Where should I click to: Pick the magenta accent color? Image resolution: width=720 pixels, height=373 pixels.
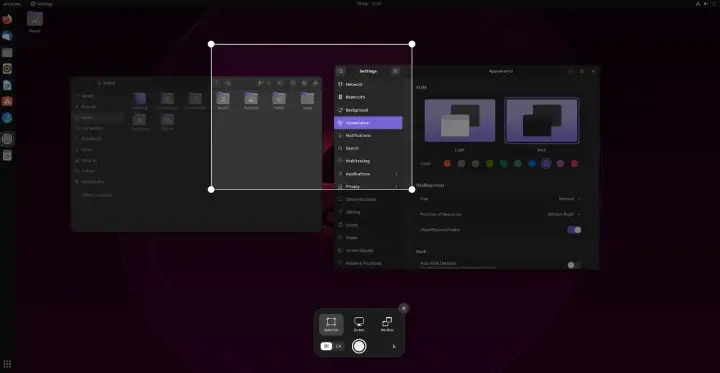(x=560, y=164)
